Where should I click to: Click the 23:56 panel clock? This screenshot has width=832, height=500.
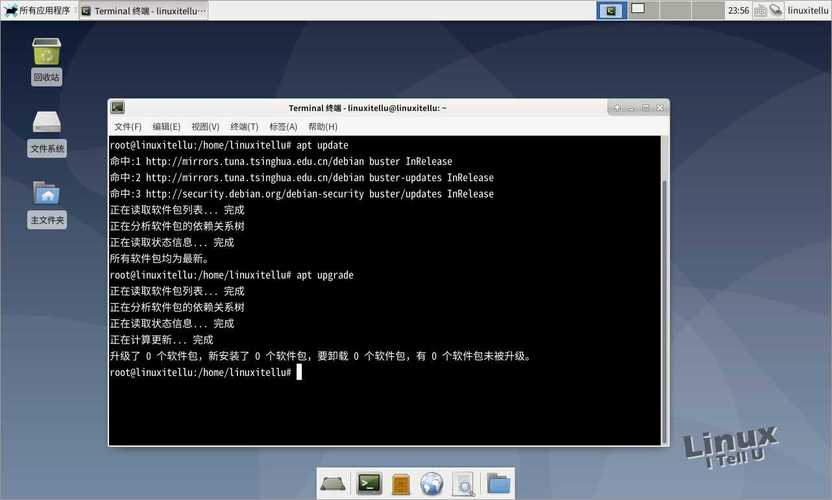pos(738,11)
